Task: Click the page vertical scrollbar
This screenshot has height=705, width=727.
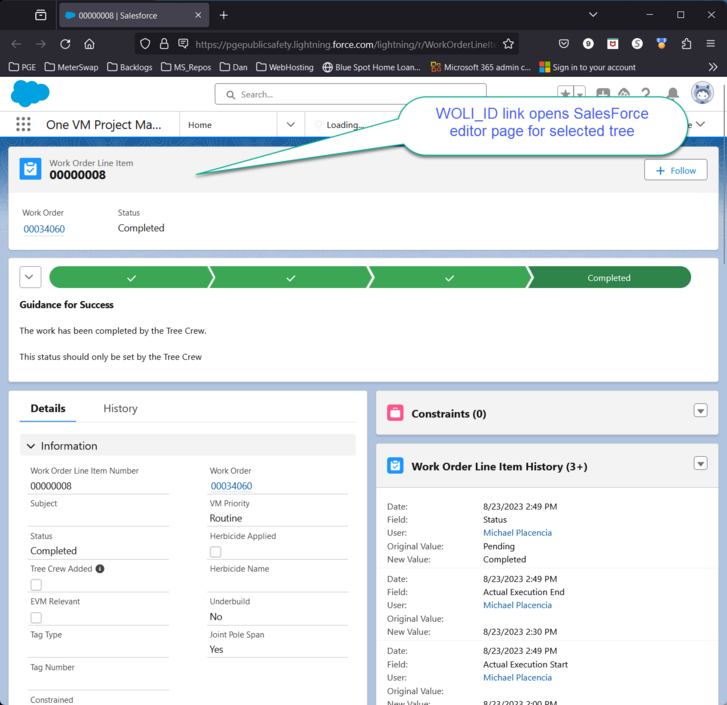Action: pyautogui.click(x=724, y=176)
